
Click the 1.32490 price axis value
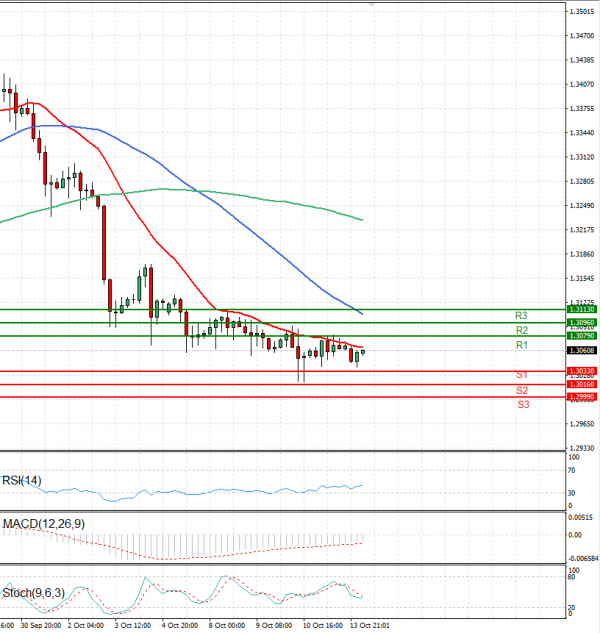click(x=582, y=205)
